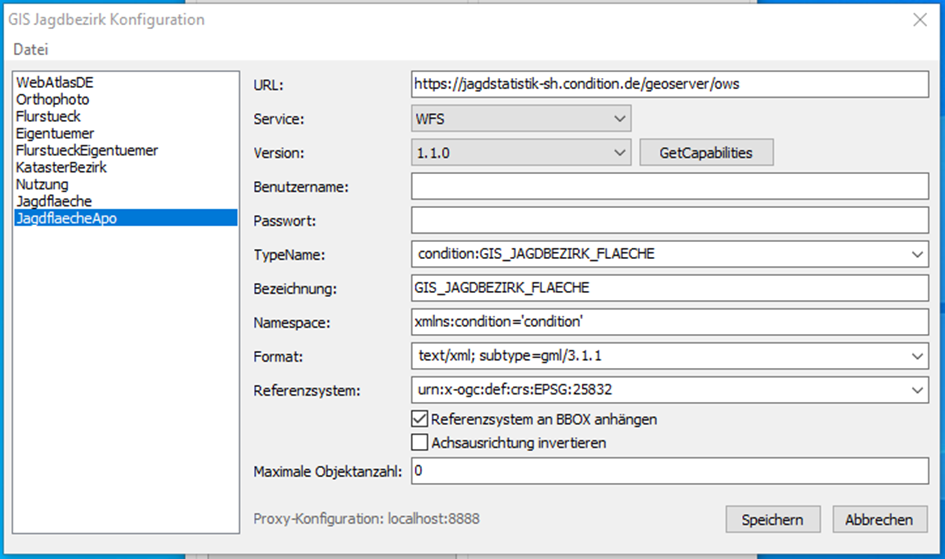This screenshot has height=559, width=945.
Task: Open the Datei menu
Action: pos(30,50)
